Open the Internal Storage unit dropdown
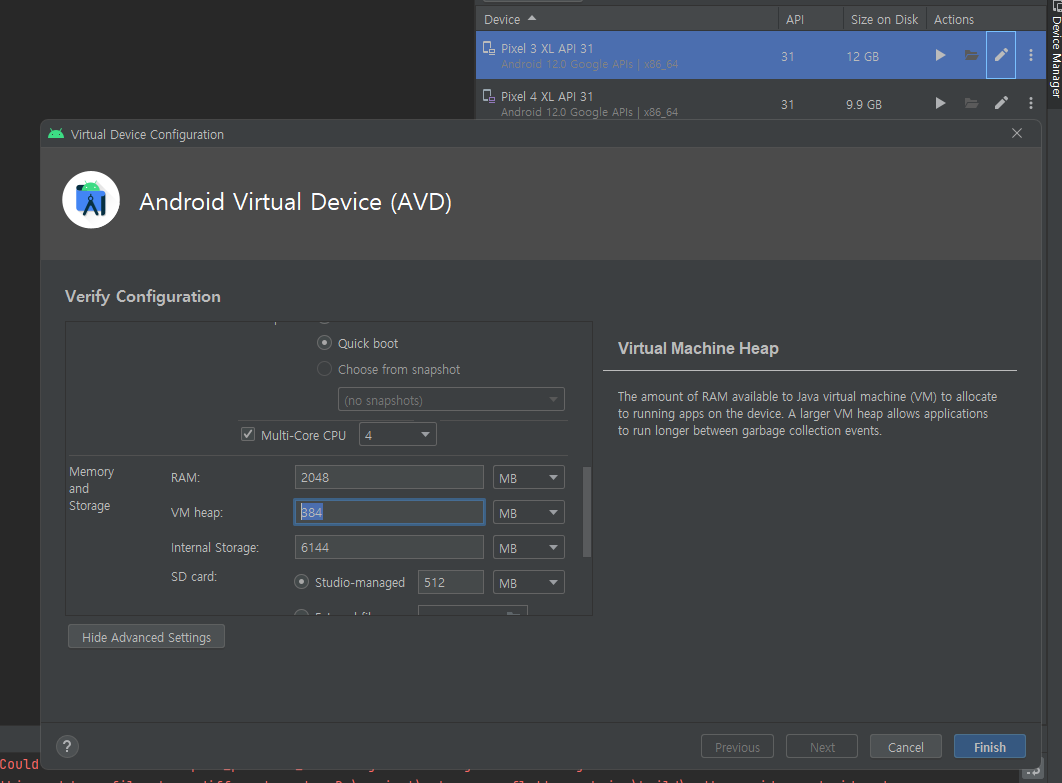The height and width of the screenshot is (783, 1062). [528, 547]
